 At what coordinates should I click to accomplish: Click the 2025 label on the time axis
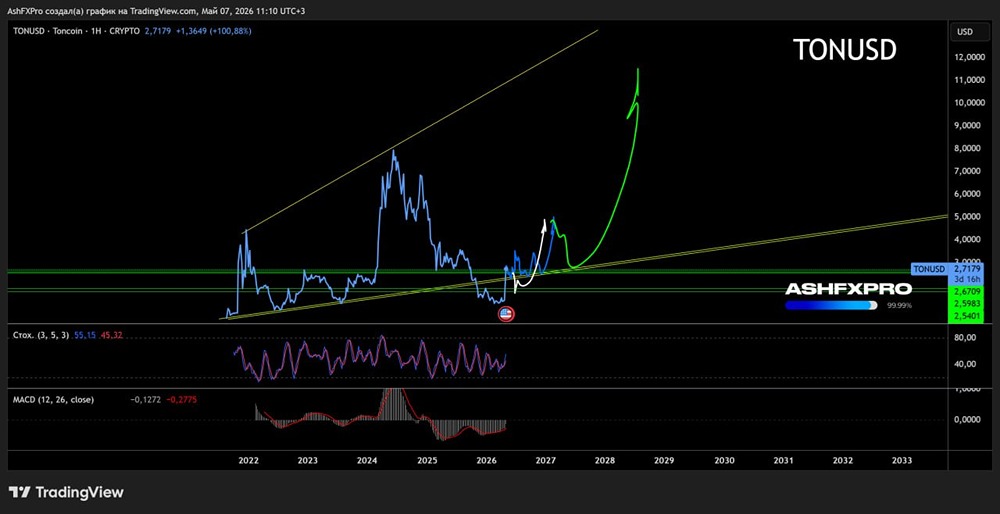[427, 460]
